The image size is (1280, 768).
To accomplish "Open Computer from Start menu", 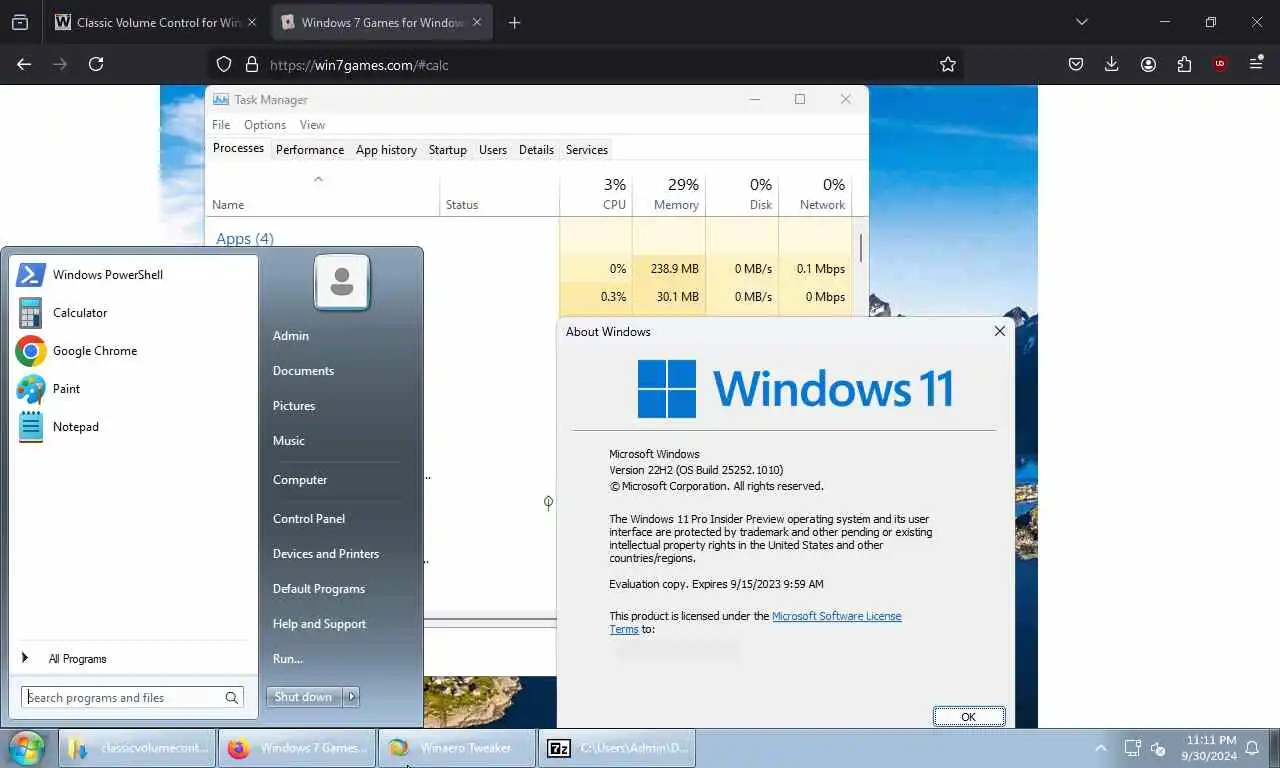I will pyautogui.click(x=300, y=480).
